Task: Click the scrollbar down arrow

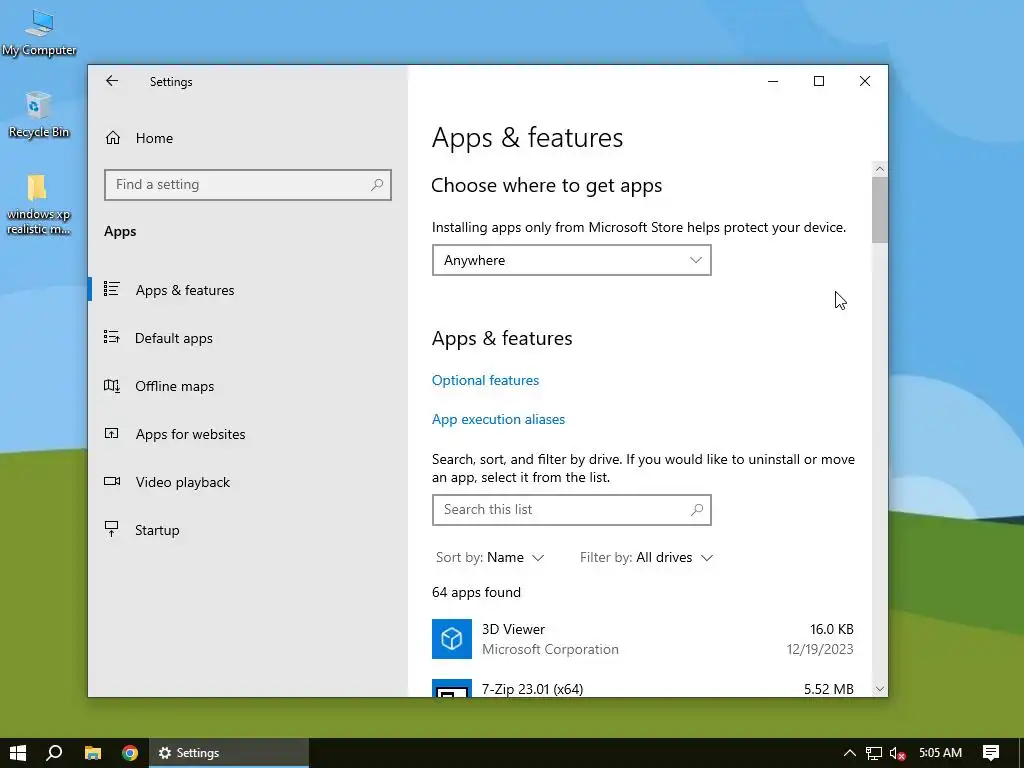Action: pyautogui.click(x=880, y=689)
